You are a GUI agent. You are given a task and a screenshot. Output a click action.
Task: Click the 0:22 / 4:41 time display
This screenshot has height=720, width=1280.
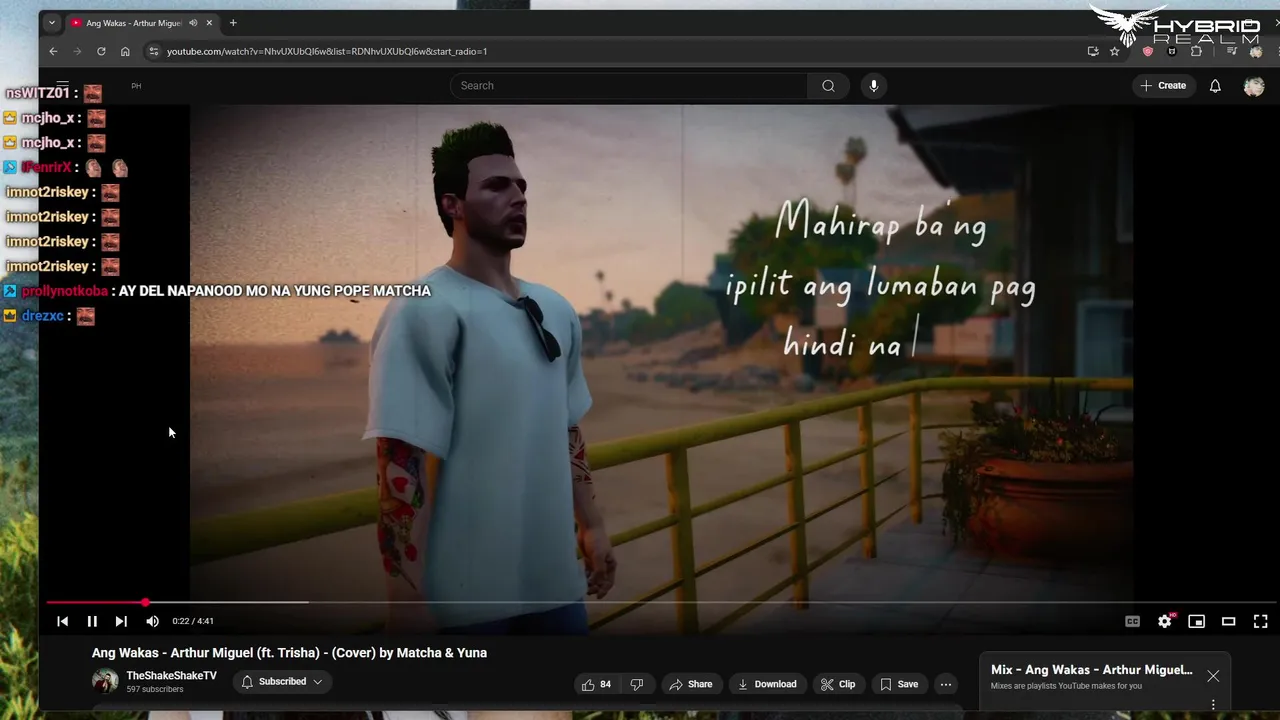point(193,621)
